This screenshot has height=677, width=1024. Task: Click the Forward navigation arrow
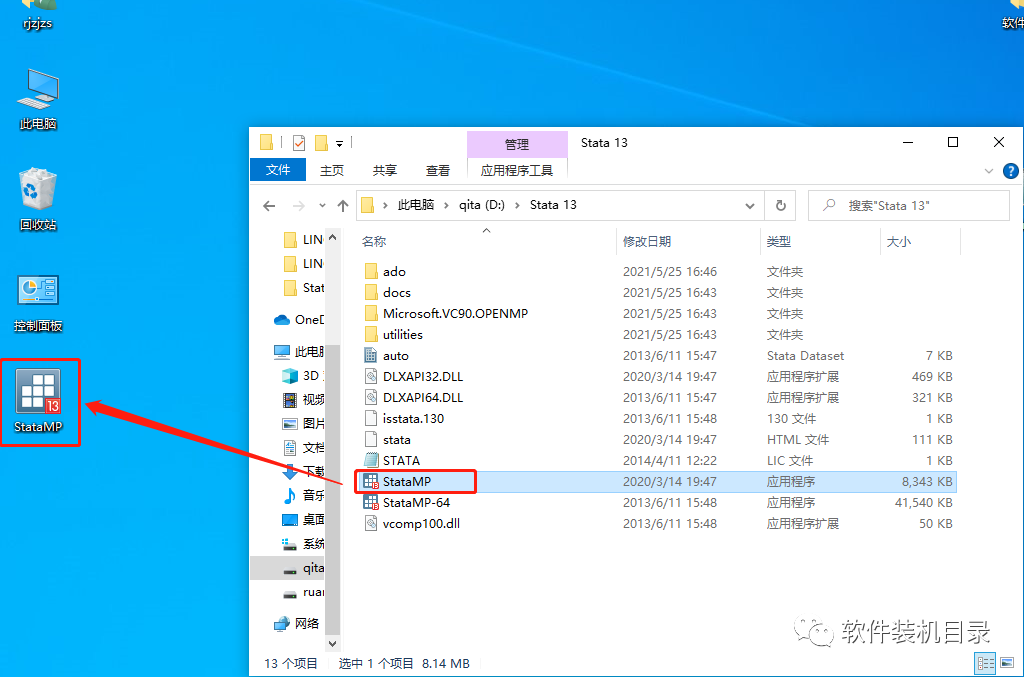[298, 206]
